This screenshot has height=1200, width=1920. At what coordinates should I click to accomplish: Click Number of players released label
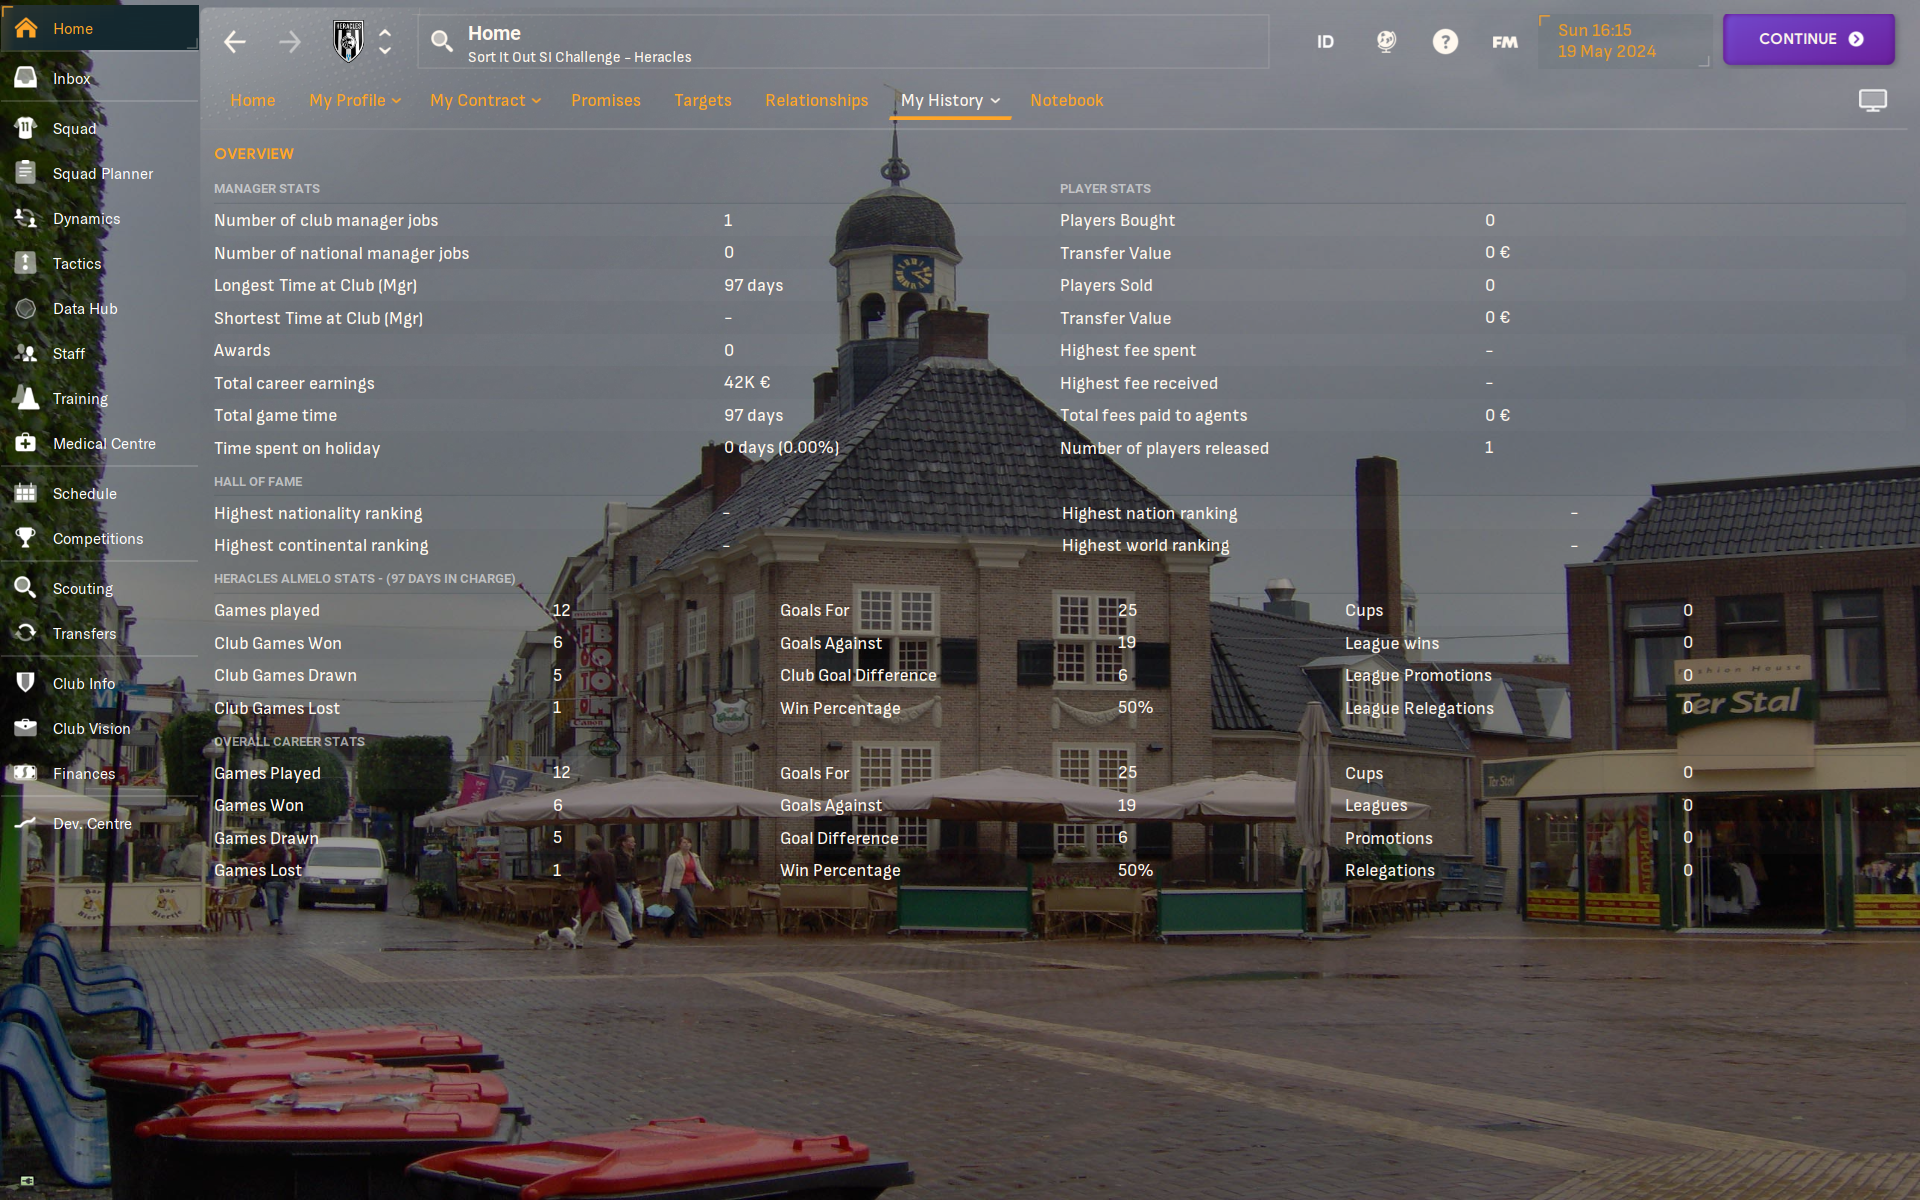[1164, 448]
